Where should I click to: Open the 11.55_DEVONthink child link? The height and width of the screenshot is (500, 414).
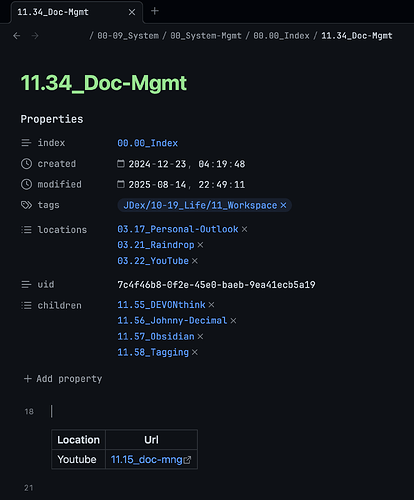[x=161, y=305]
